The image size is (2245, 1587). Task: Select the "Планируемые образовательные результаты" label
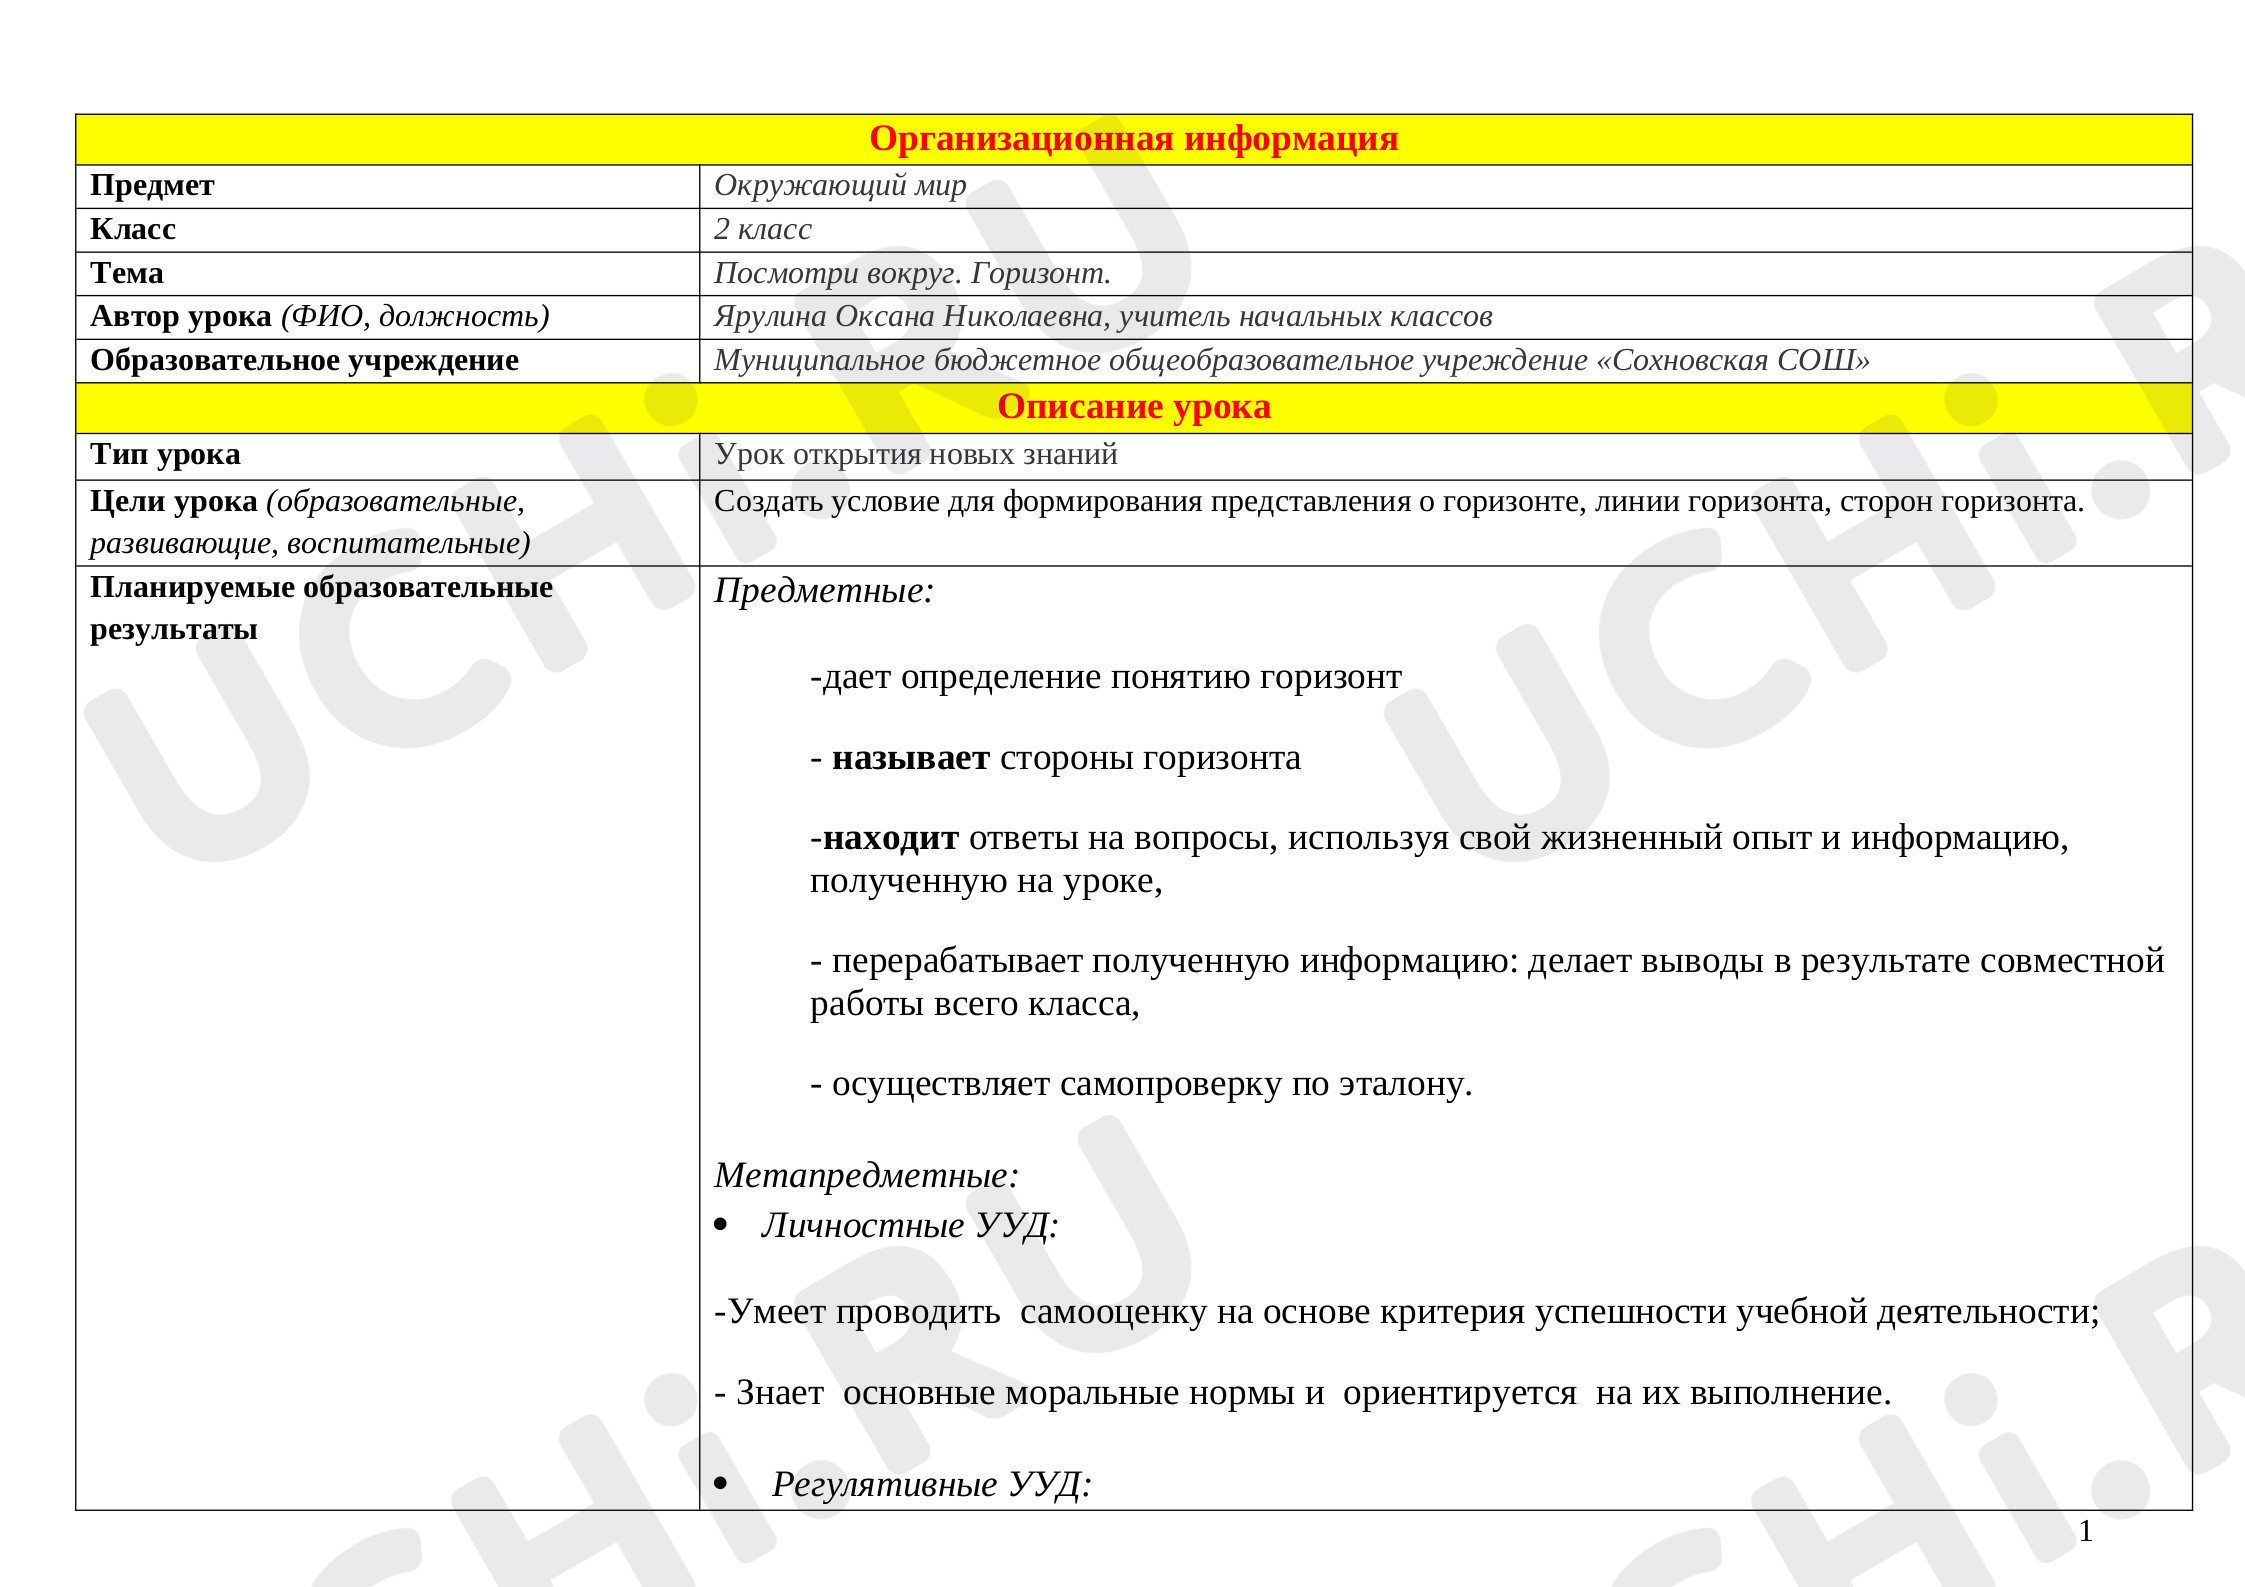point(321,608)
